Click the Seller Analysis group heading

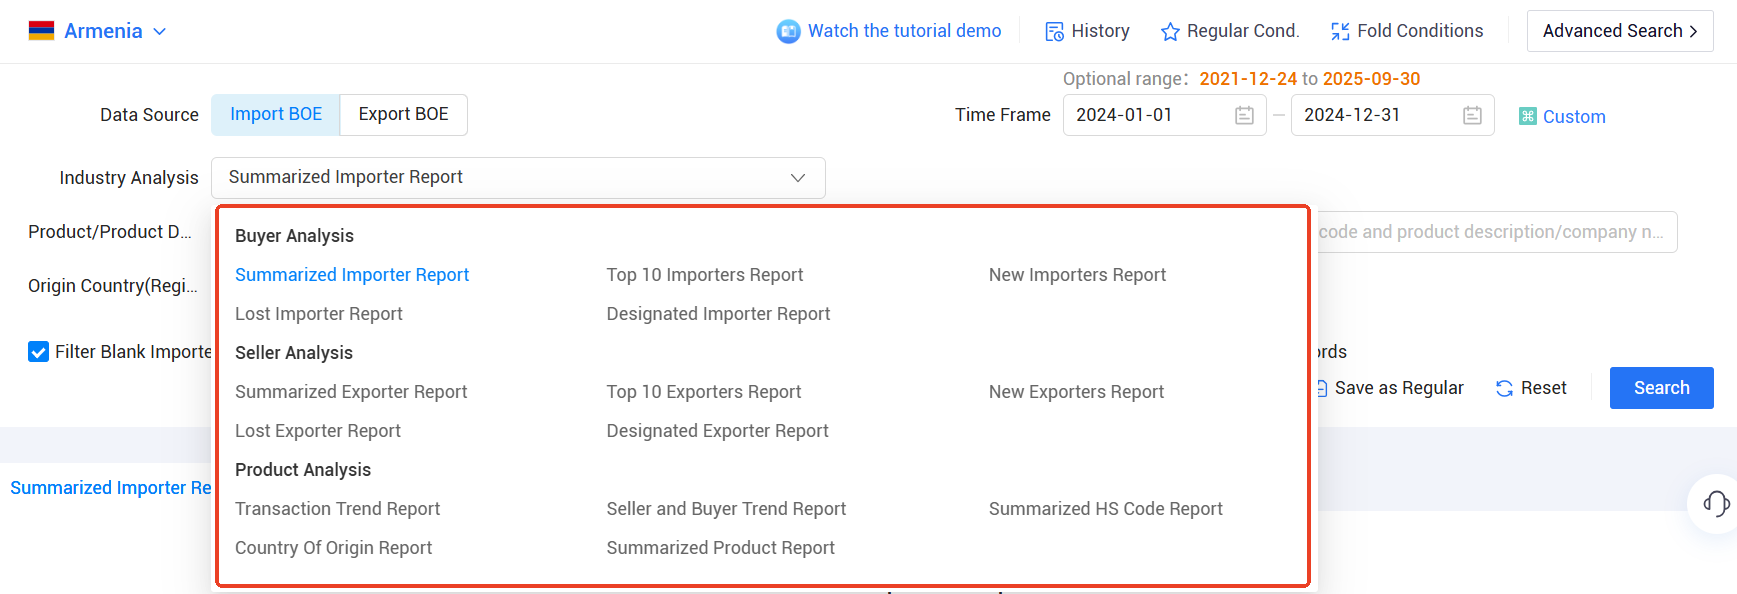(x=294, y=353)
